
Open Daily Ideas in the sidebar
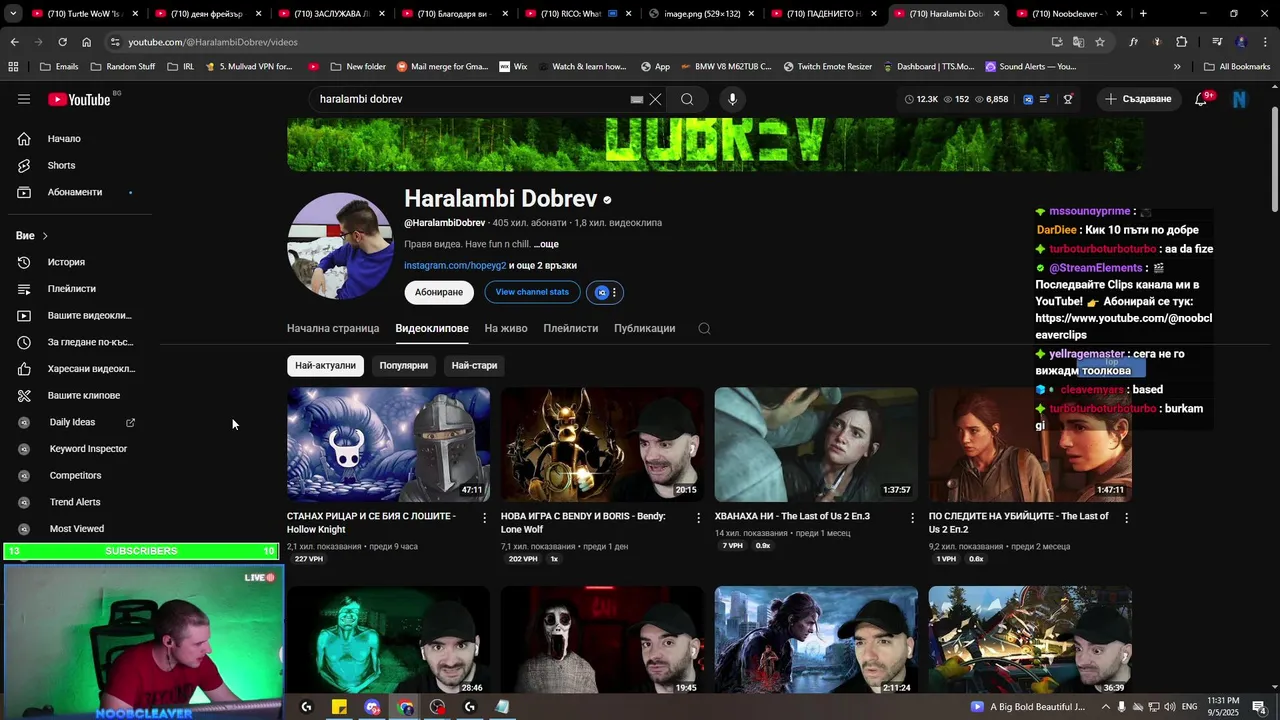(72, 422)
